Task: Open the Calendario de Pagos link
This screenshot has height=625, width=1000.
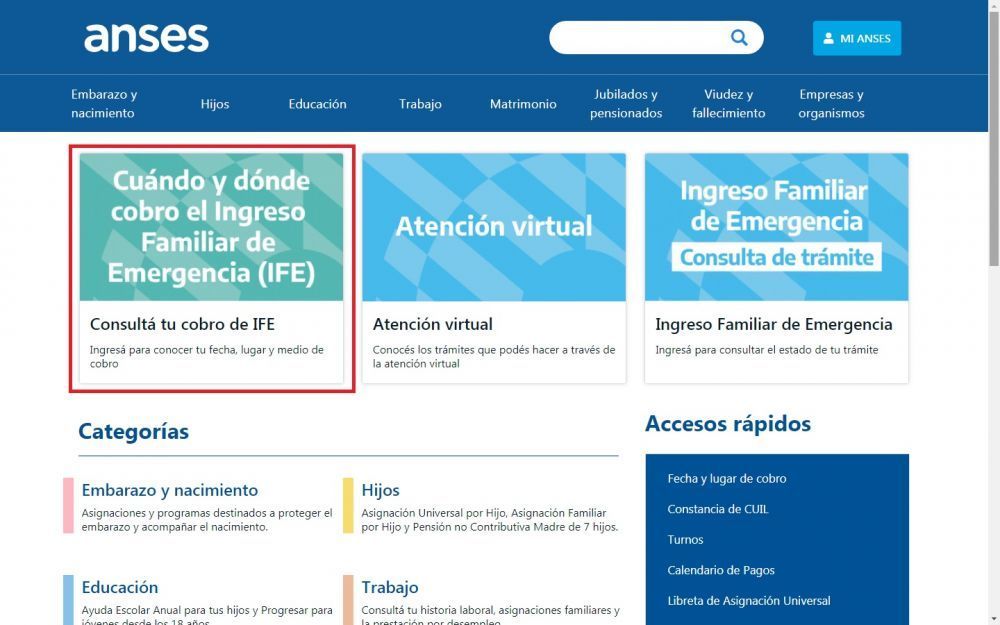Action: tap(722, 570)
